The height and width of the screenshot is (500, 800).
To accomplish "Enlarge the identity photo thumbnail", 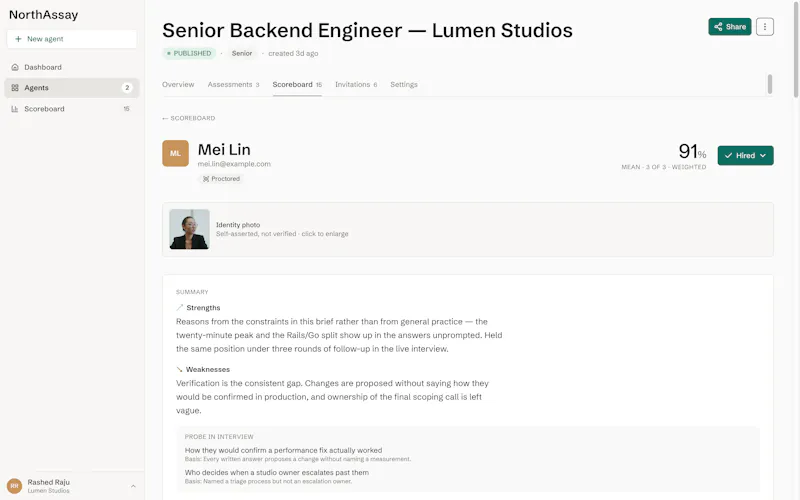I will (x=189, y=229).
